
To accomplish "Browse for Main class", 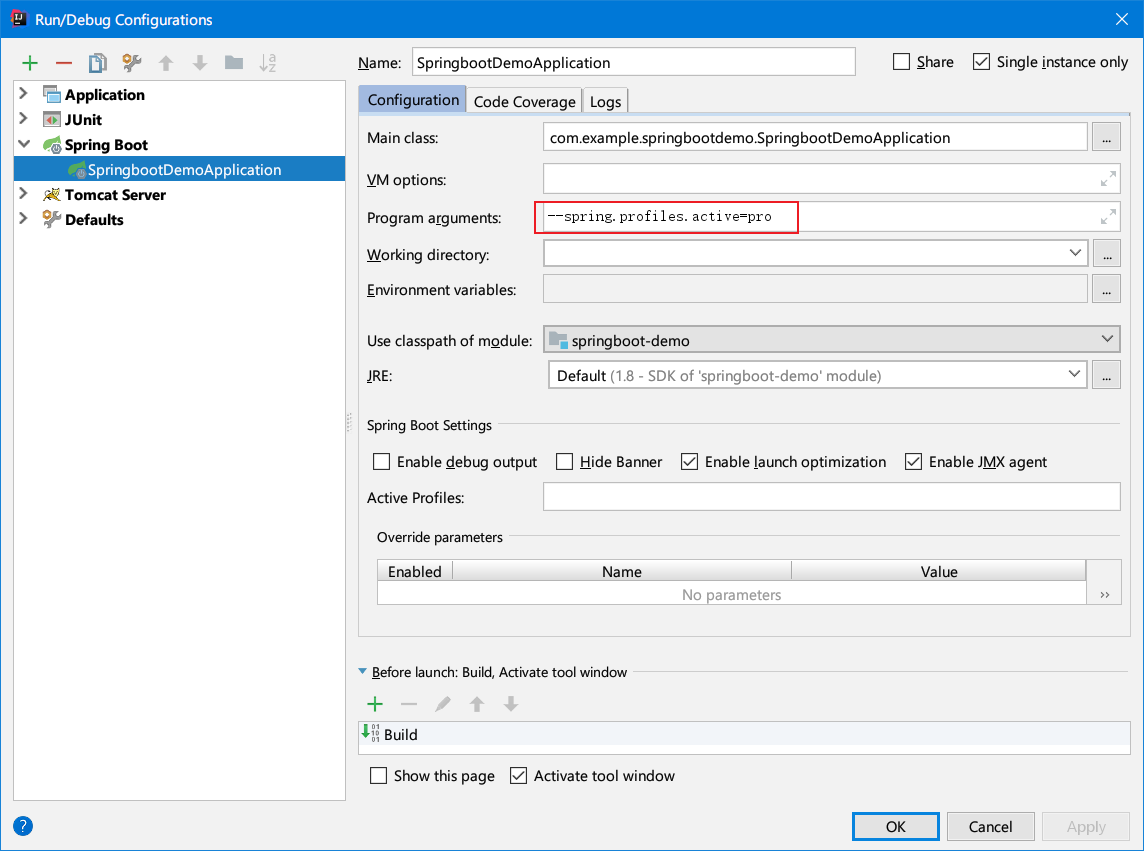I will click(x=1106, y=137).
